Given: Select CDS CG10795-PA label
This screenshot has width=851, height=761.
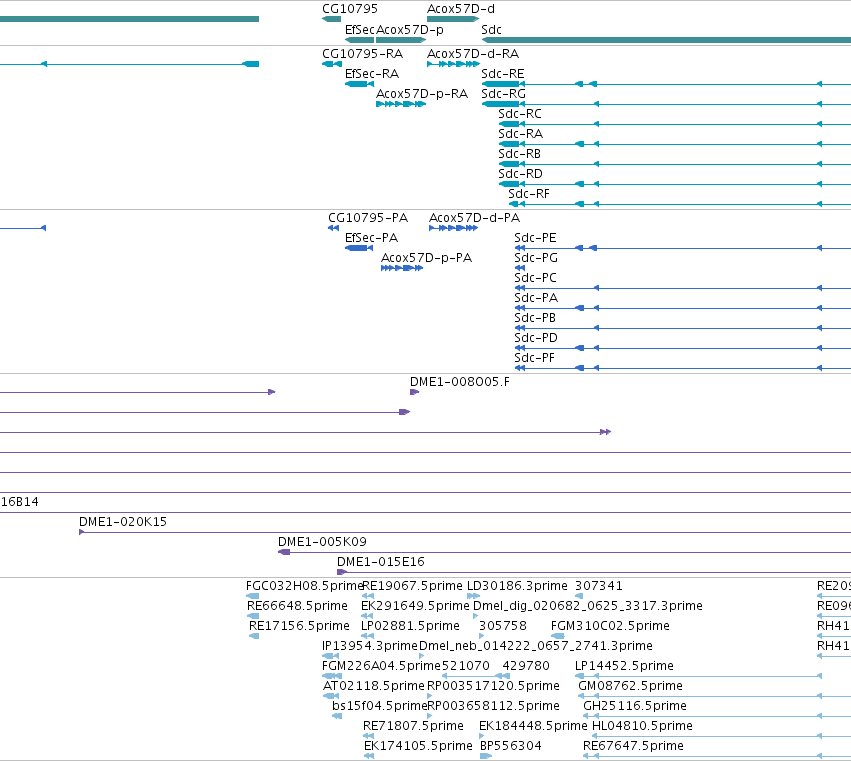Looking at the screenshot, I should click(x=368, y=218).
